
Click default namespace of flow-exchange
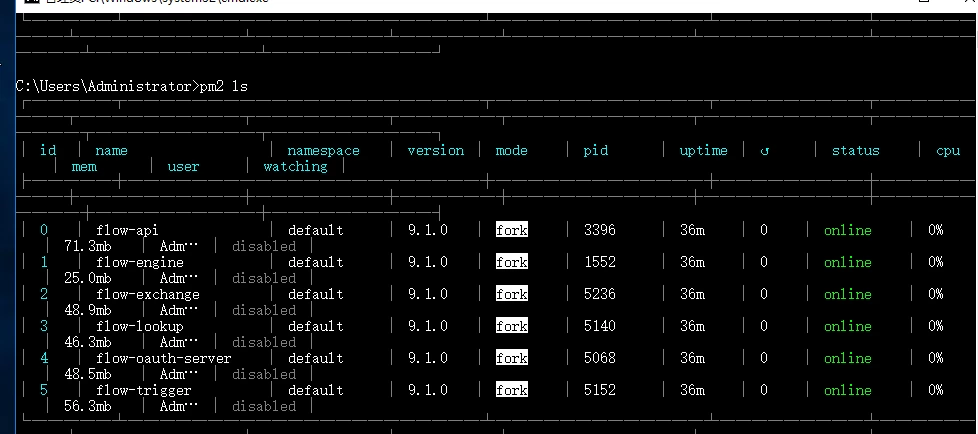(316, 294)
